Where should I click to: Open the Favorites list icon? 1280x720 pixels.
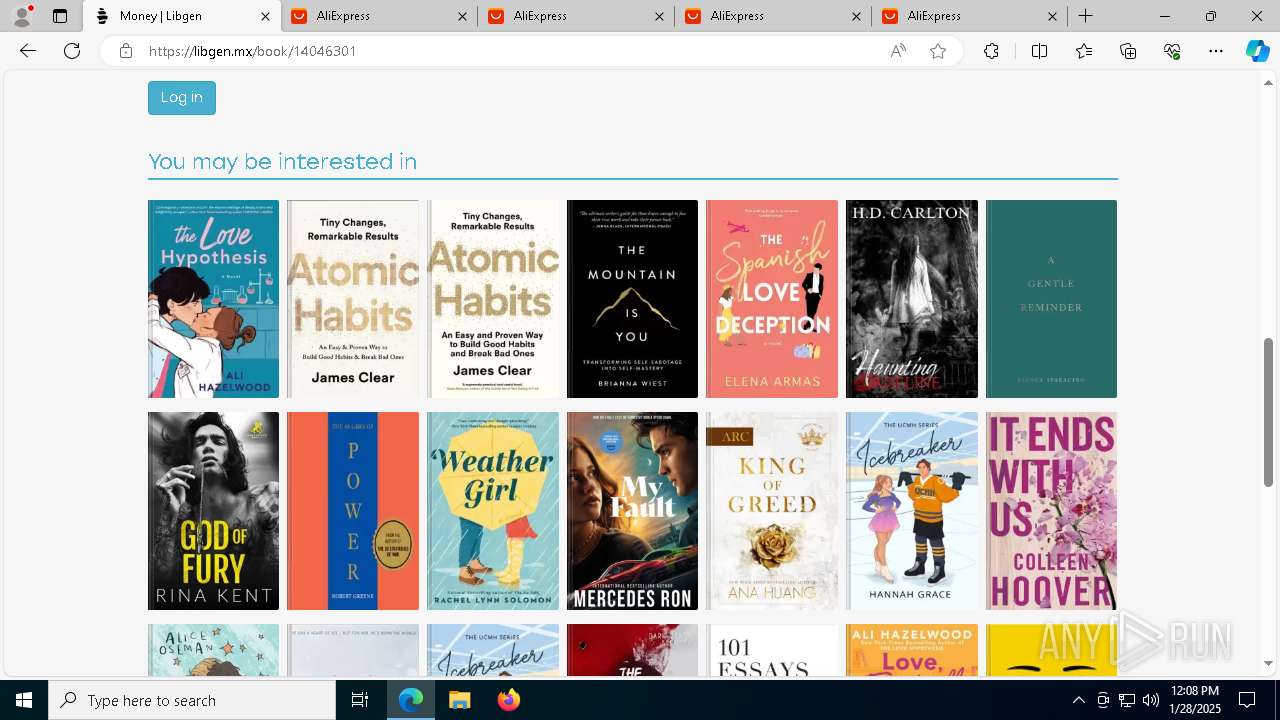coord(1084,51)
